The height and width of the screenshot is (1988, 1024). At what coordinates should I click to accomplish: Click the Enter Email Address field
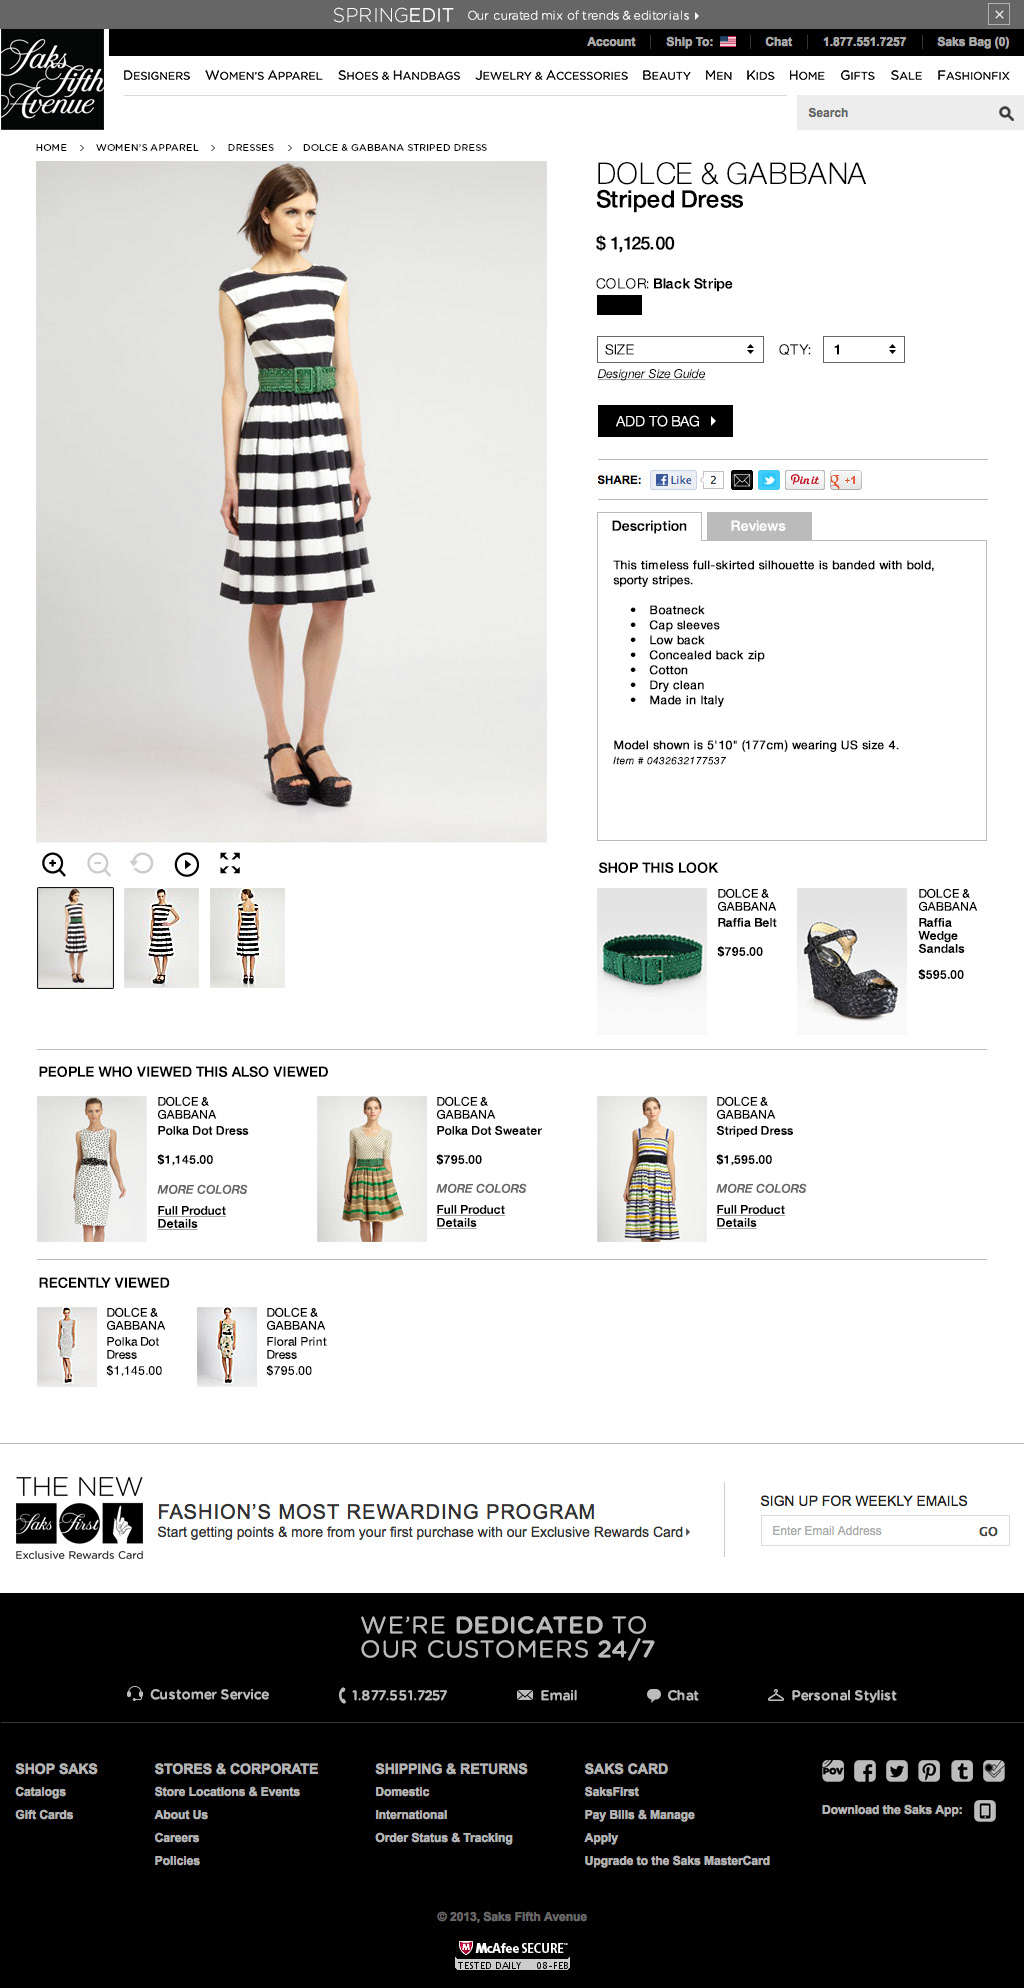[x=864, y=1531]
